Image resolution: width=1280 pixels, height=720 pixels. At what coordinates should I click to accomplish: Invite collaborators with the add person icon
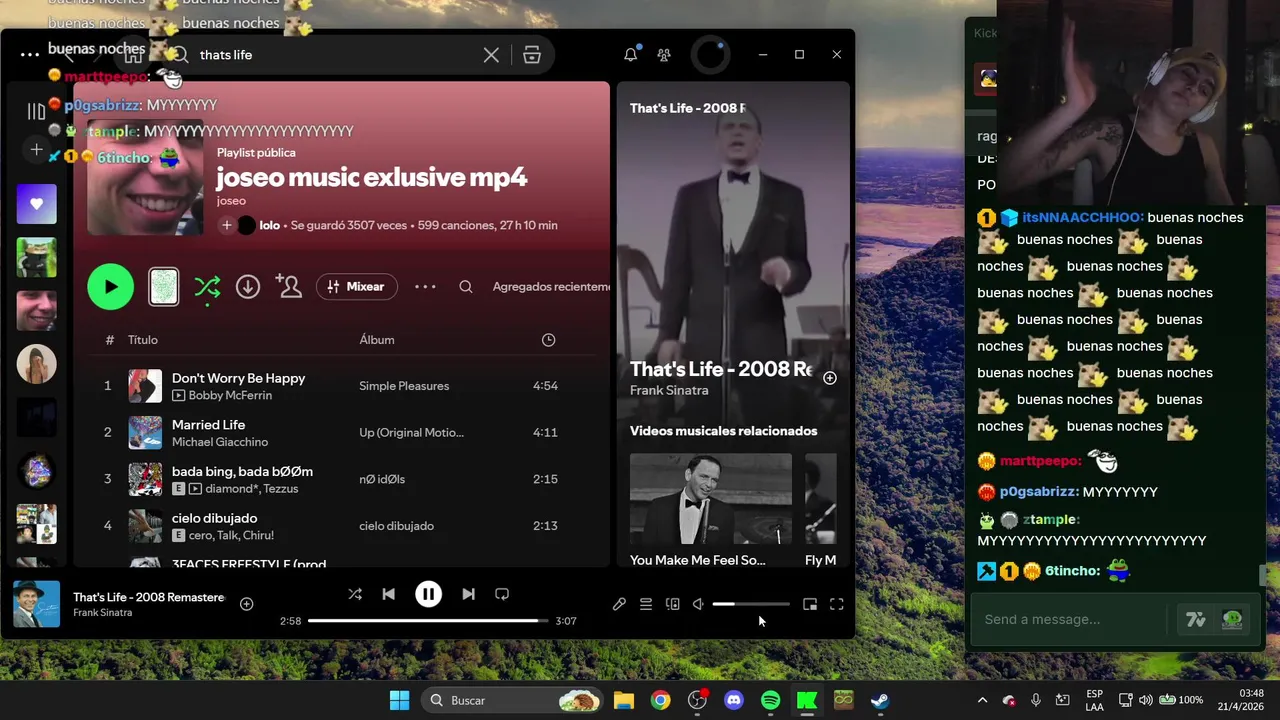pos(289,287)
